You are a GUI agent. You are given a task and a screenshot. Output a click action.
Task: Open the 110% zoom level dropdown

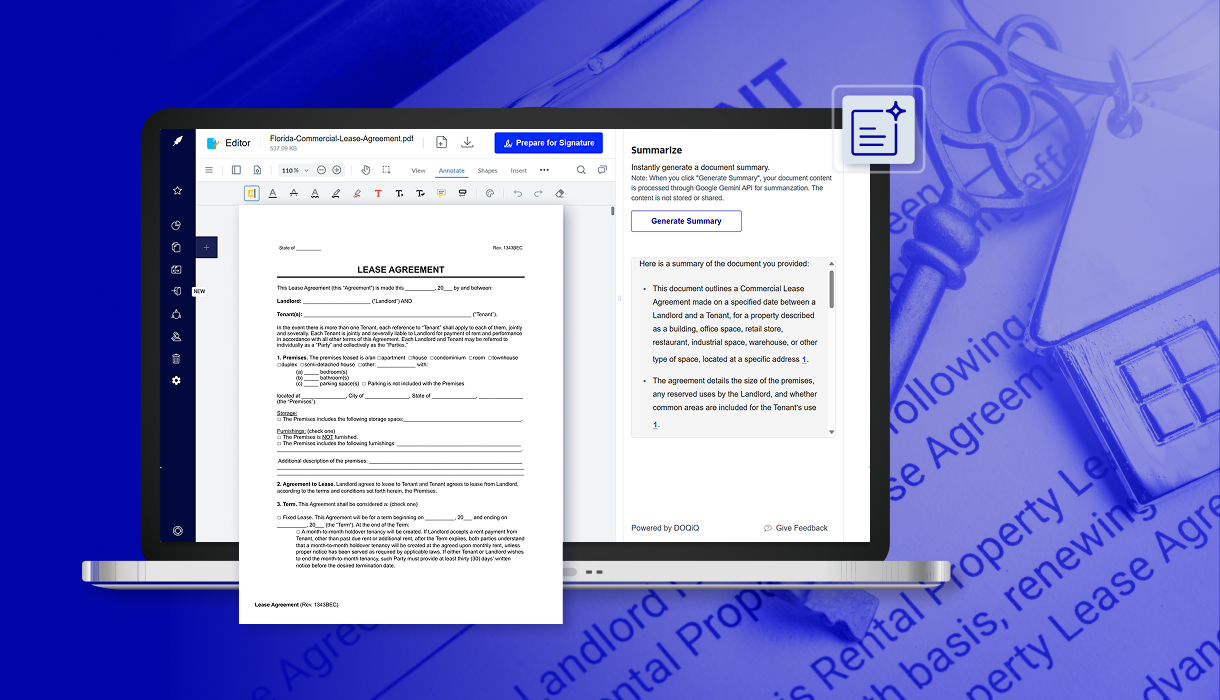coord(294,170)
